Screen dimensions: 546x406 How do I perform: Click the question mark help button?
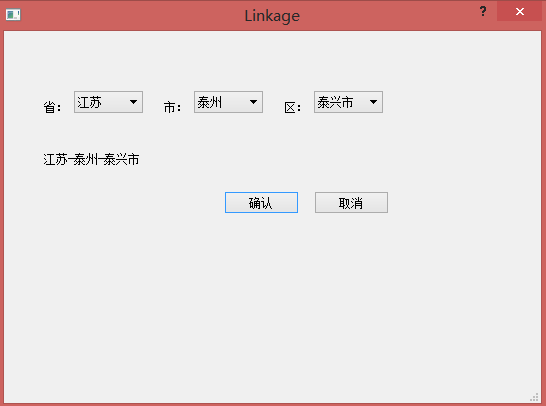coord(483,11)
